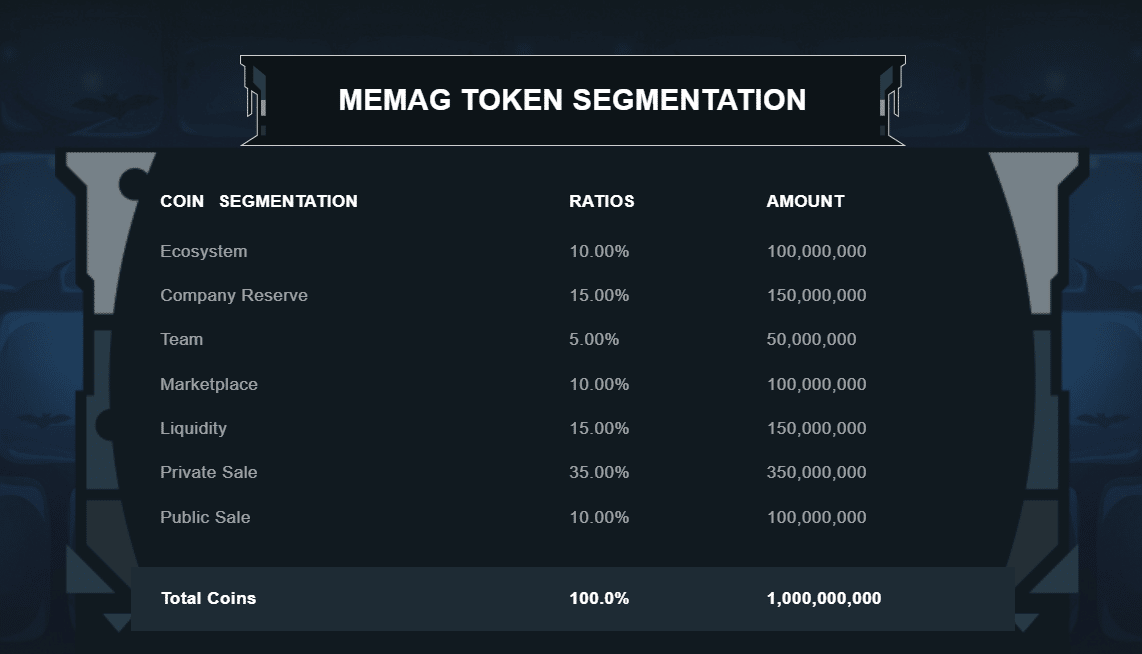
Task: Select the Ecosystem row label
Action: pyautogui.click(x=204, y=251)
